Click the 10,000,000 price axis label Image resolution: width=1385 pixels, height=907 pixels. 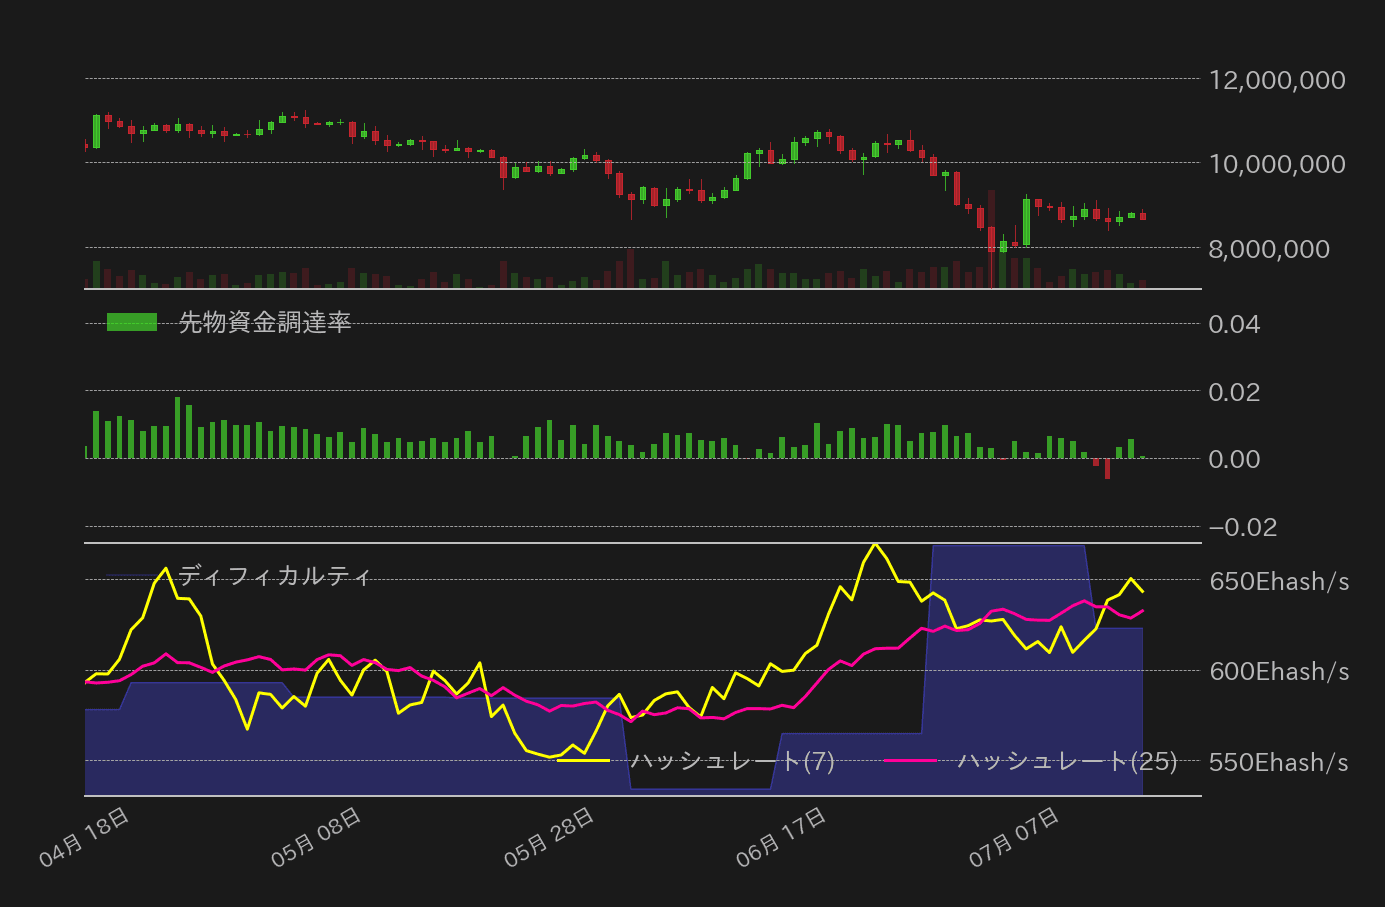[x=1277, y=164]
